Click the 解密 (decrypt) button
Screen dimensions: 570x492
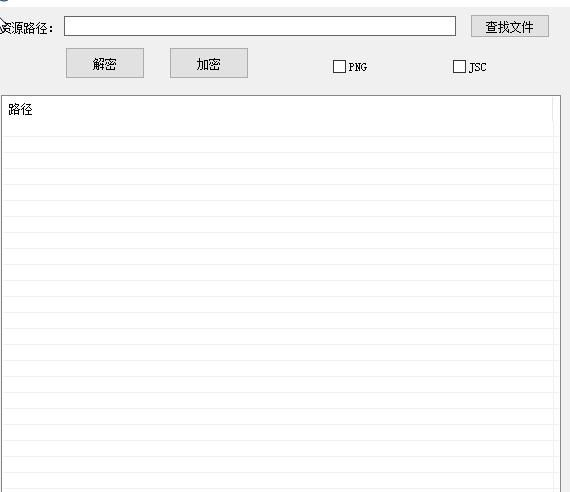105,63
